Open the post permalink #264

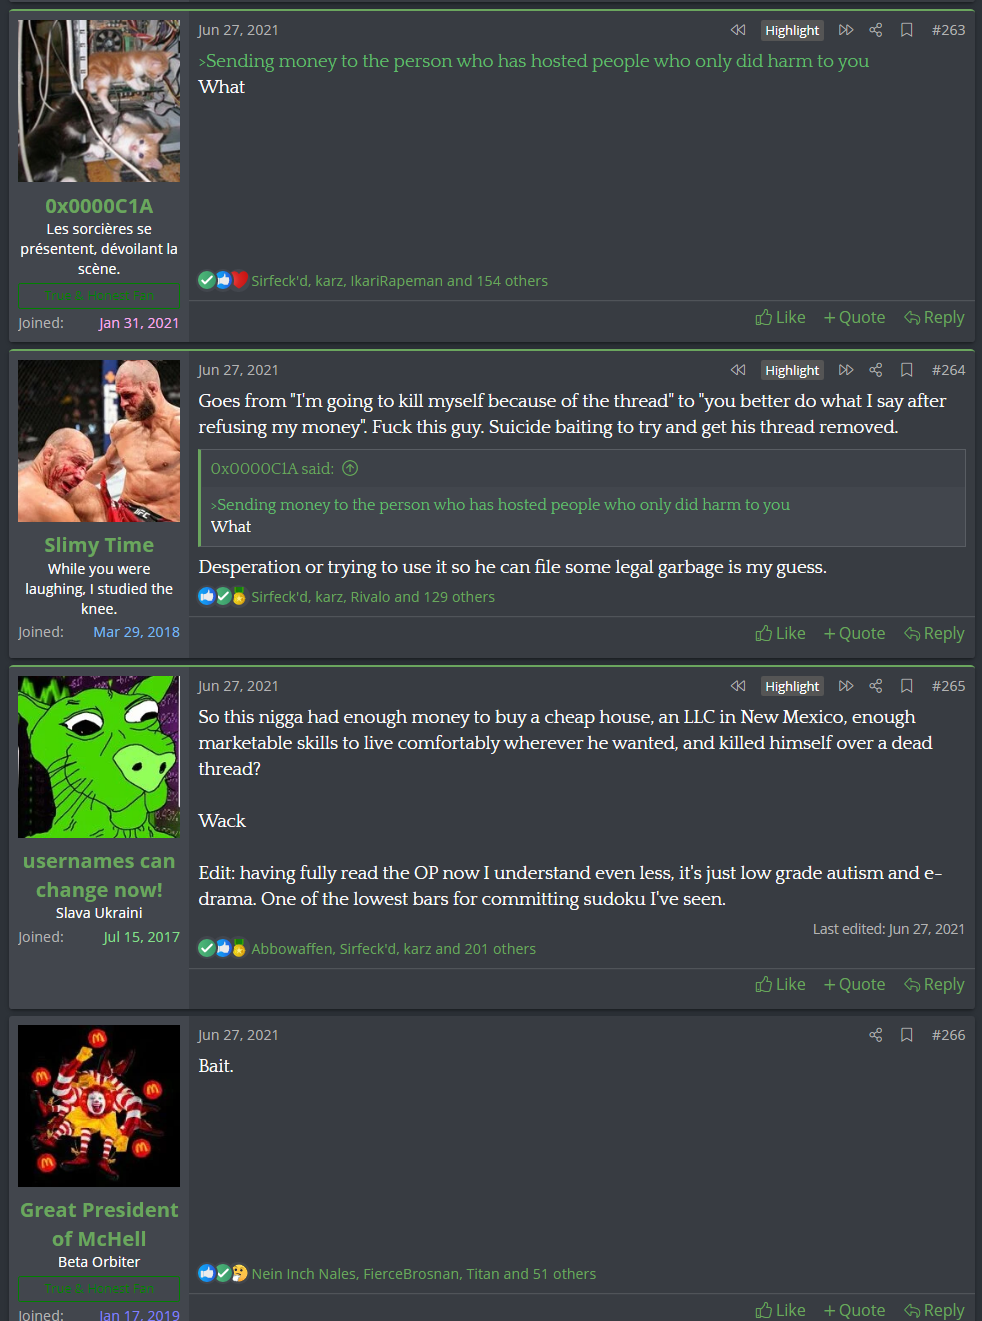click(x=948, y=370)
